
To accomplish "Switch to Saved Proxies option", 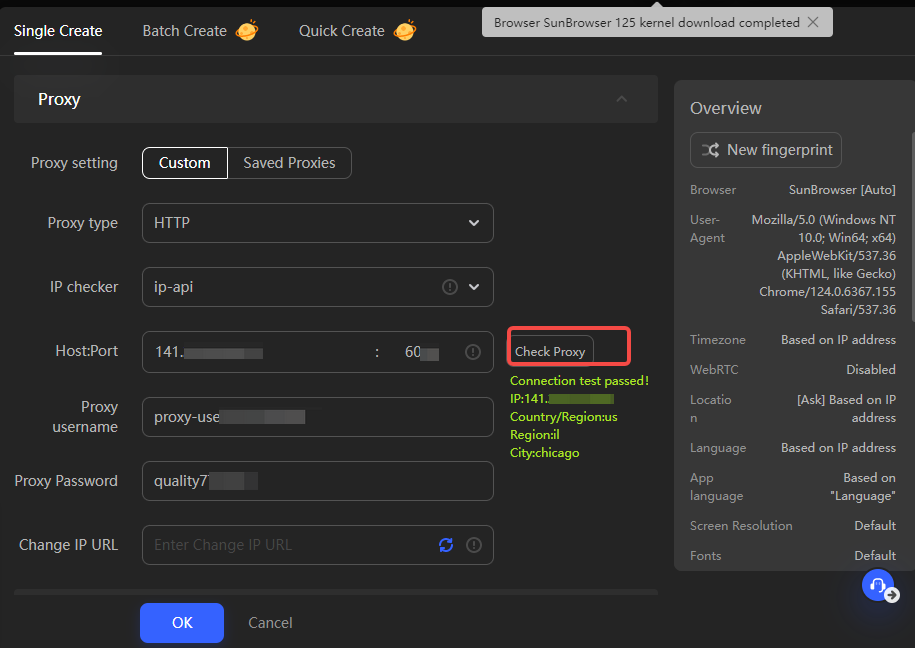I will pos(289,163).
